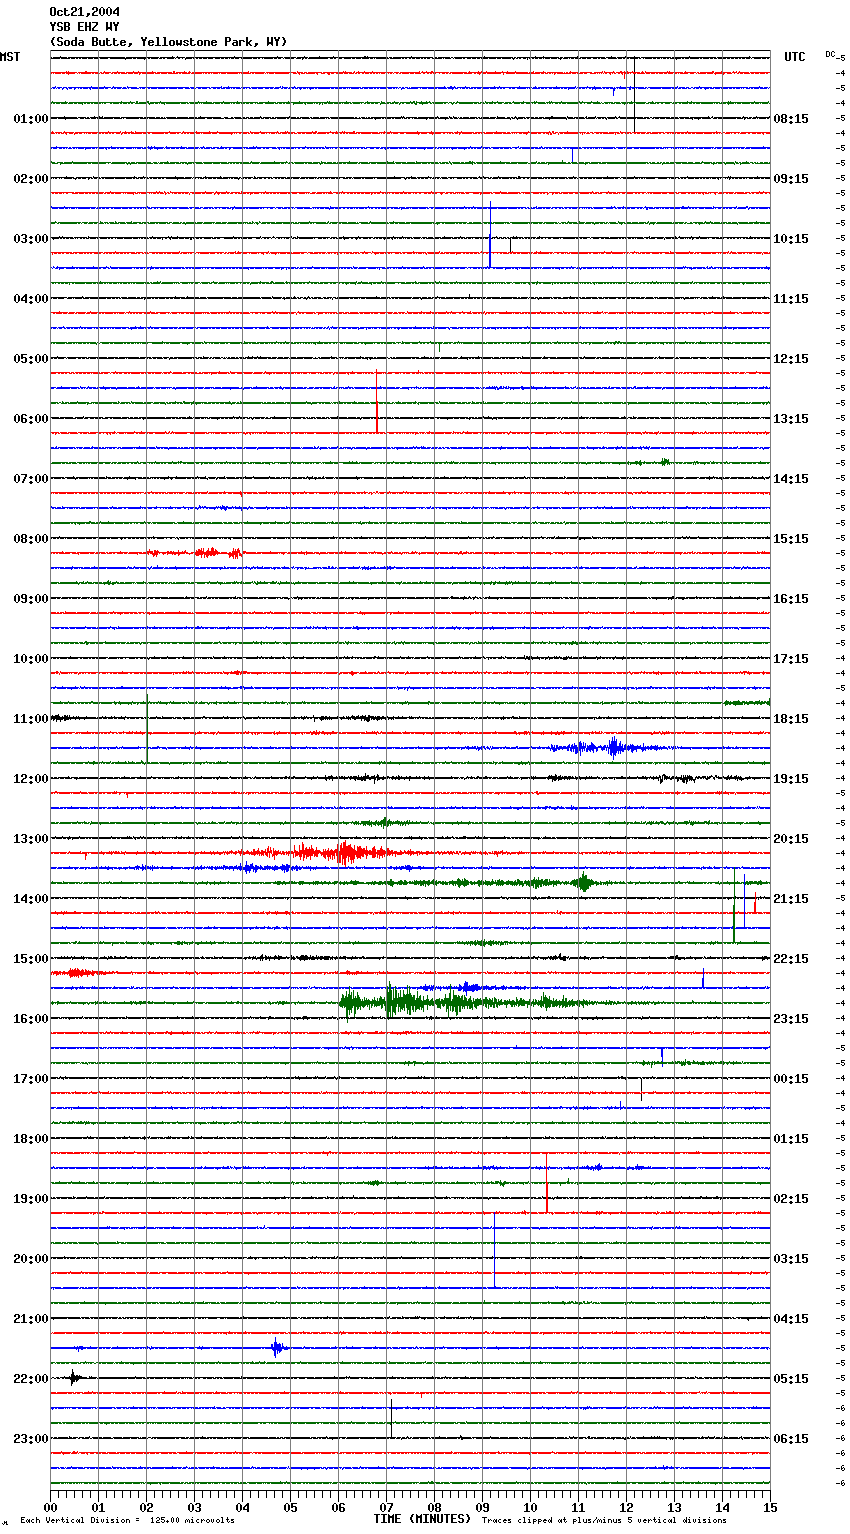Select the 03:00 MST time label
The height and width of the screenshot is (1534, 850).
31,239
